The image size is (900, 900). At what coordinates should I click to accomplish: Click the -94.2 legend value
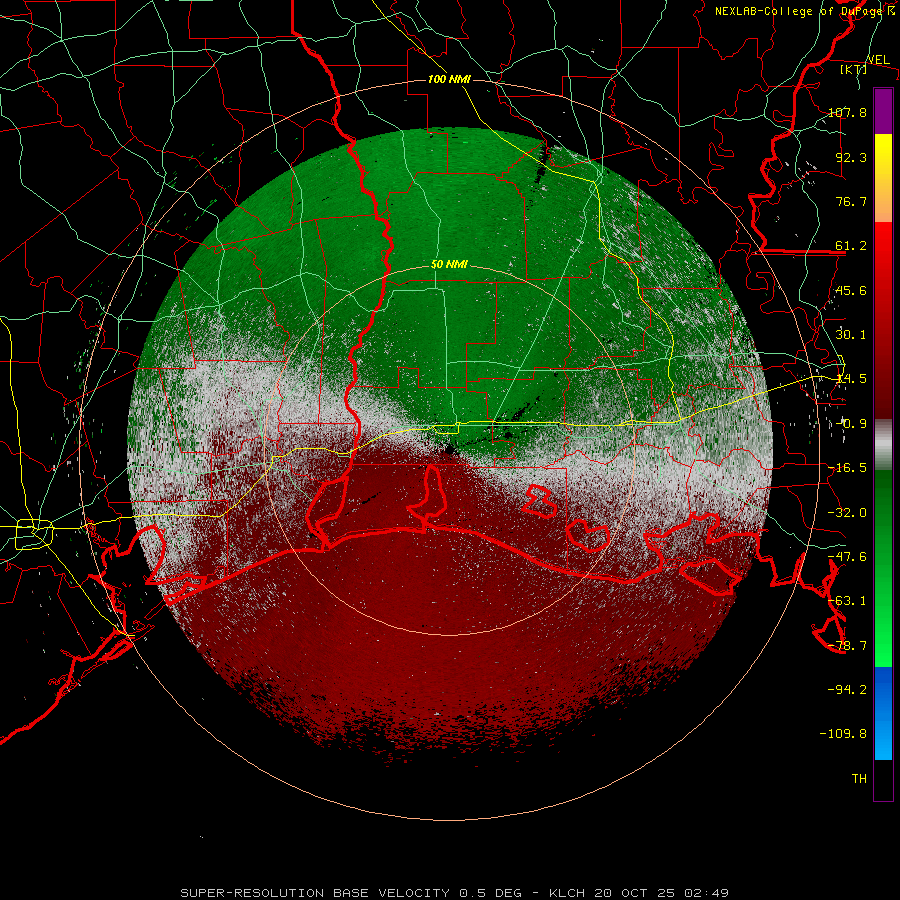[847, 690]
